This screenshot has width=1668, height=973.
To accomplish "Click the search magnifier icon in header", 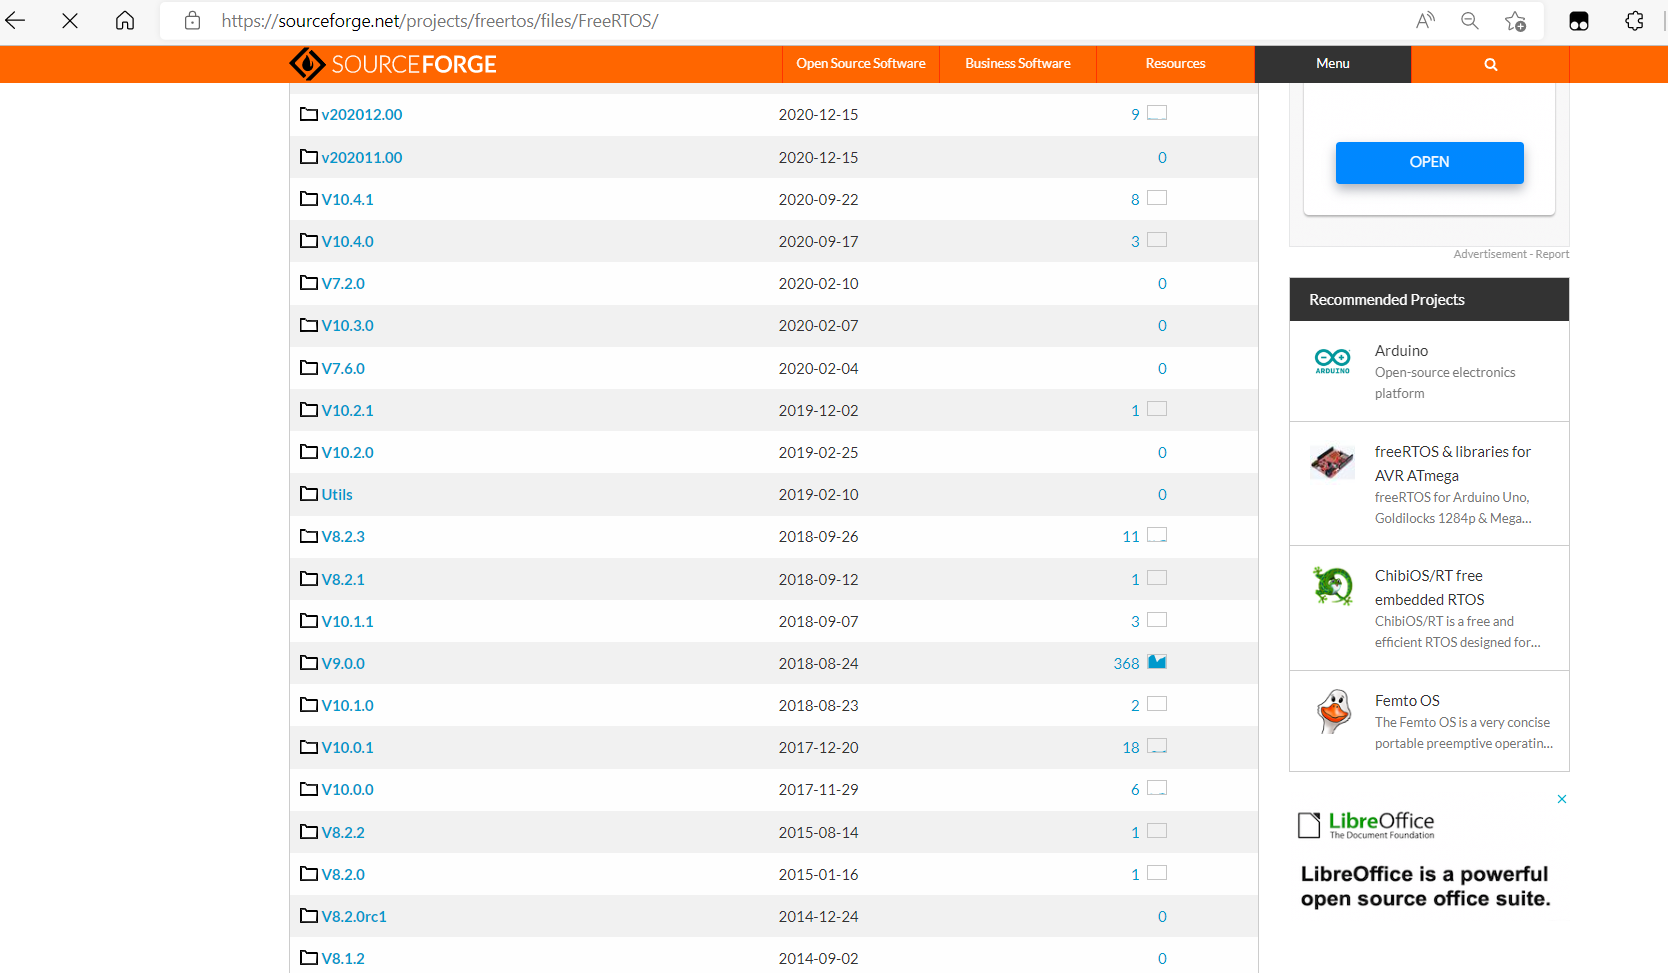I will point(1490,64).
